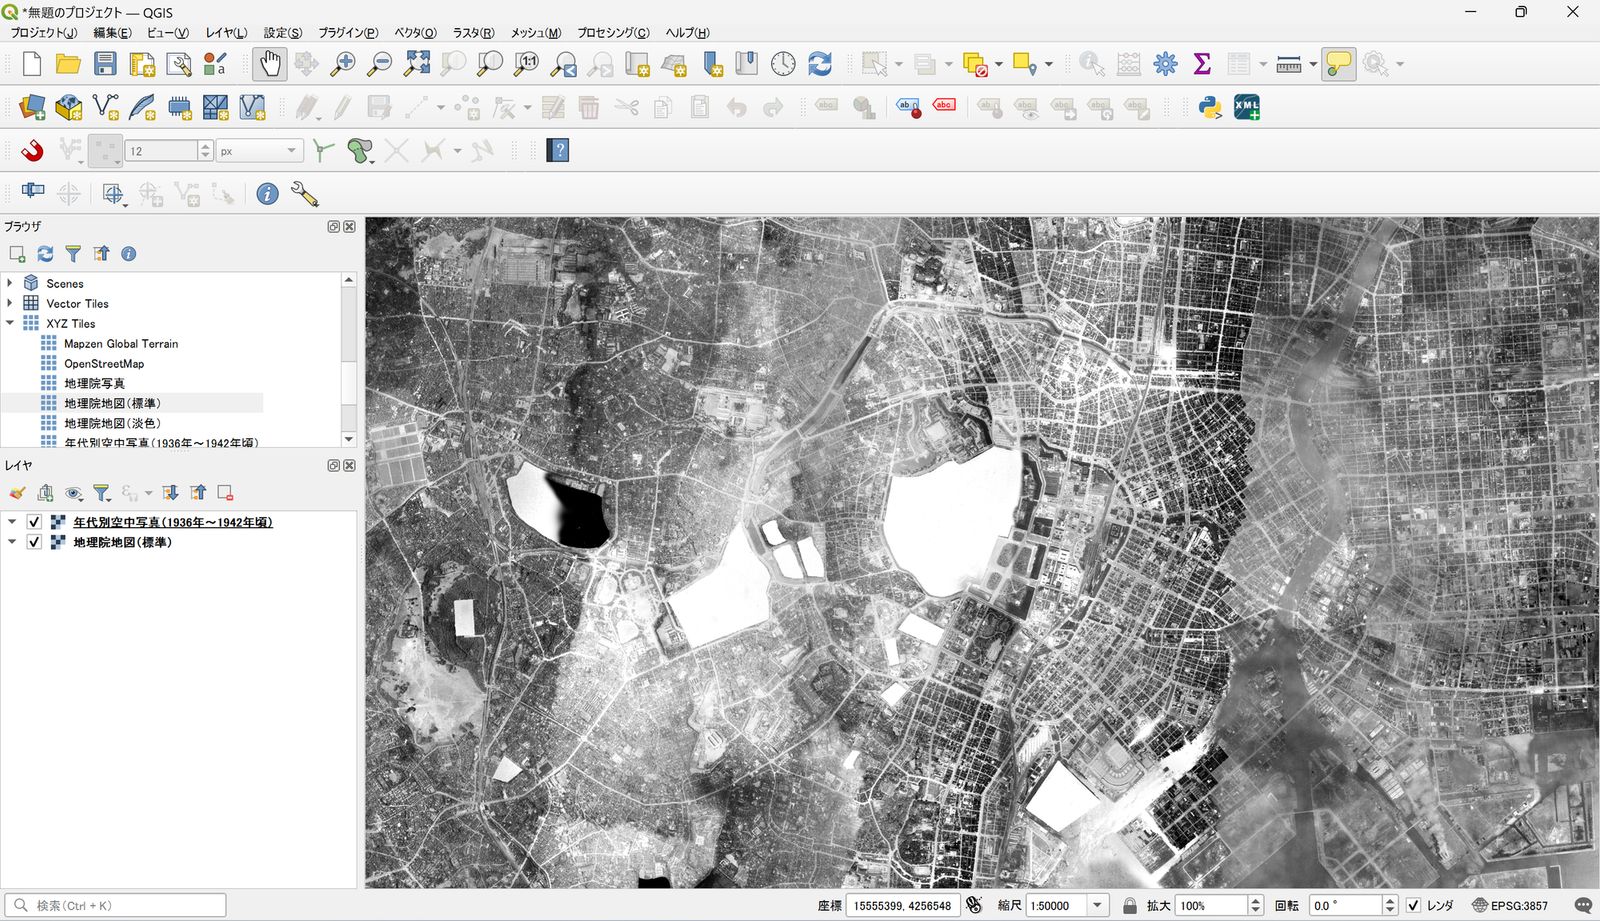The image size is (1600, 921).
Task: Toggle Map Tips button
Action: click(1338, 64)
